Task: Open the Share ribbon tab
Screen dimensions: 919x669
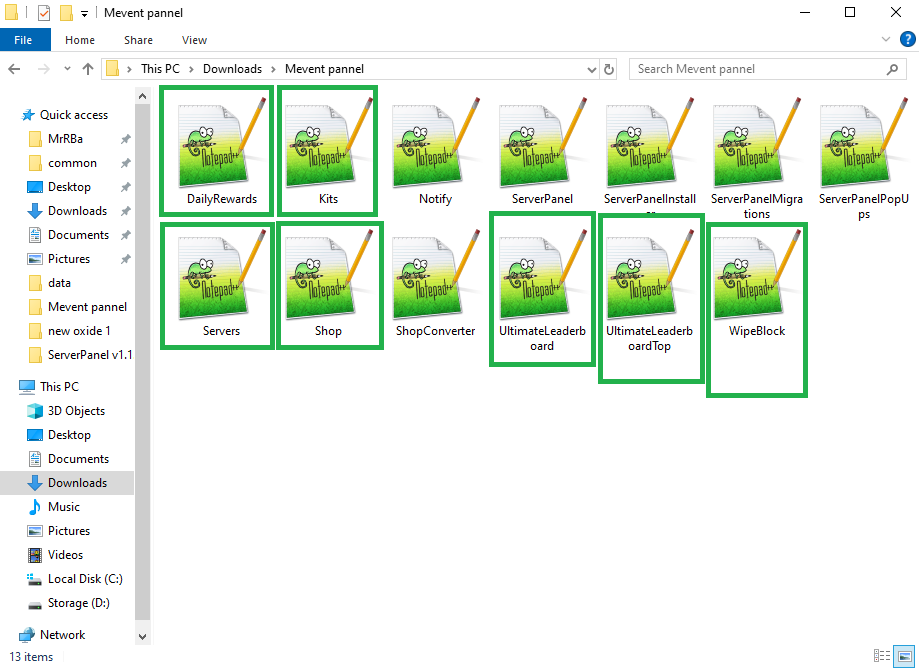Action: click(138, 40)
